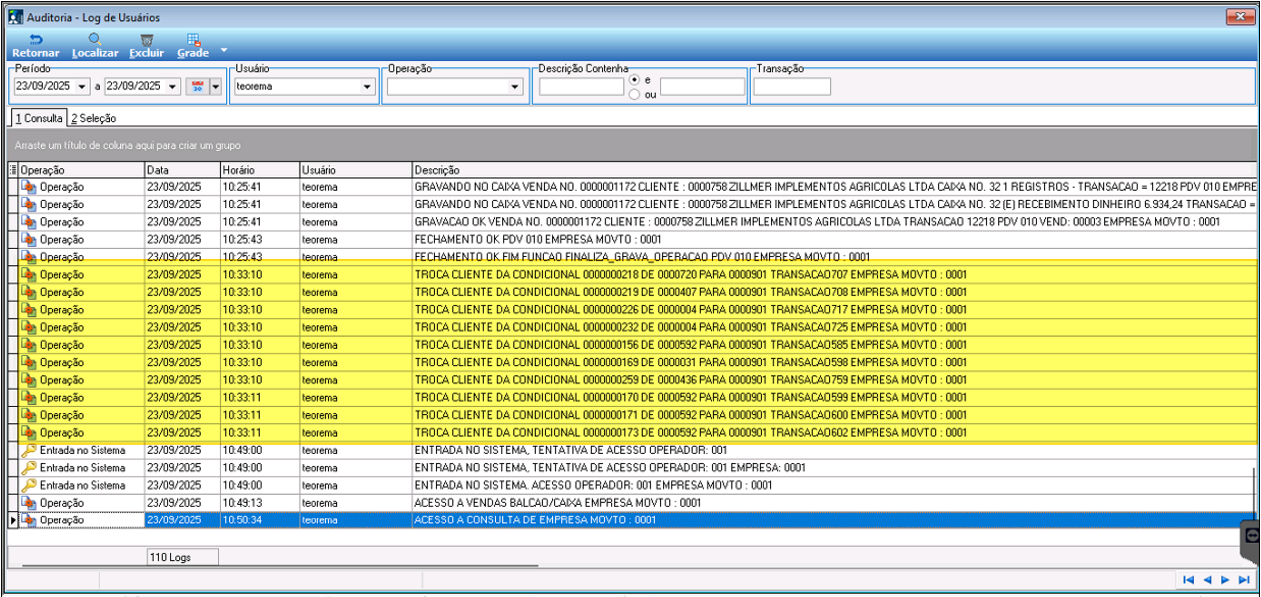Click the Excluir trash icon

tap(146, 39)
